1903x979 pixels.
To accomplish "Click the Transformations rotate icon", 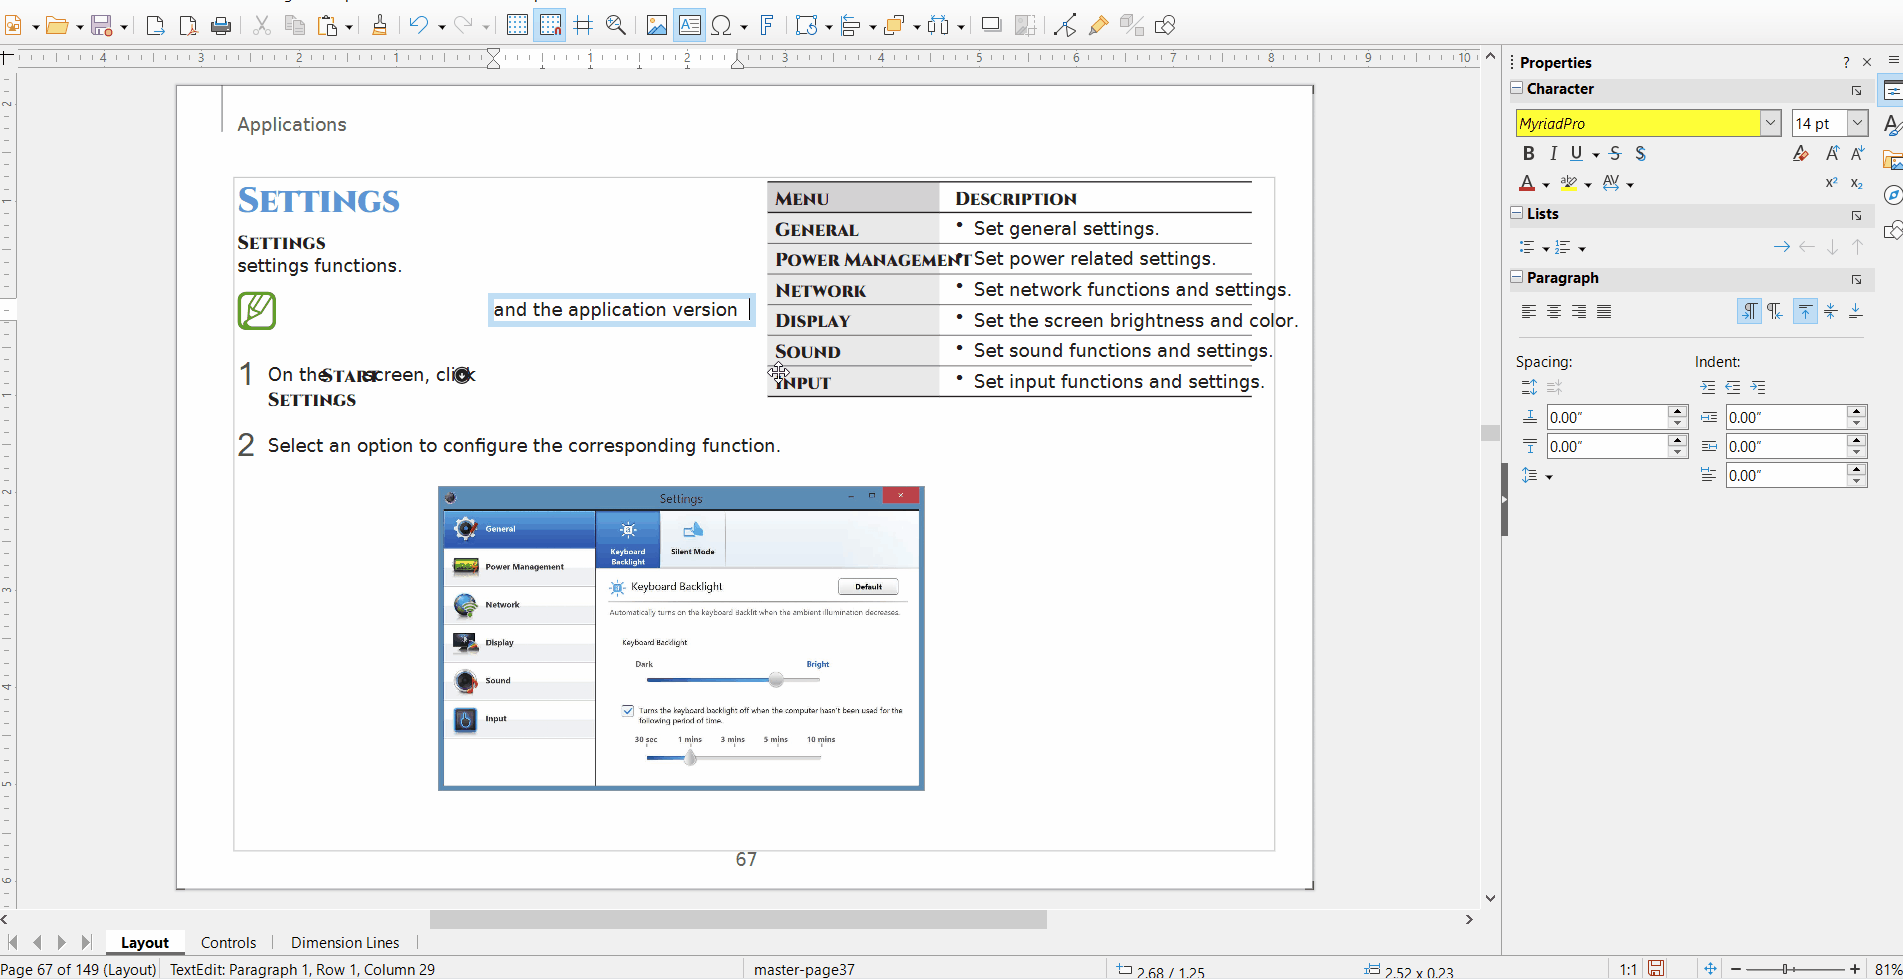I will 807,26.
